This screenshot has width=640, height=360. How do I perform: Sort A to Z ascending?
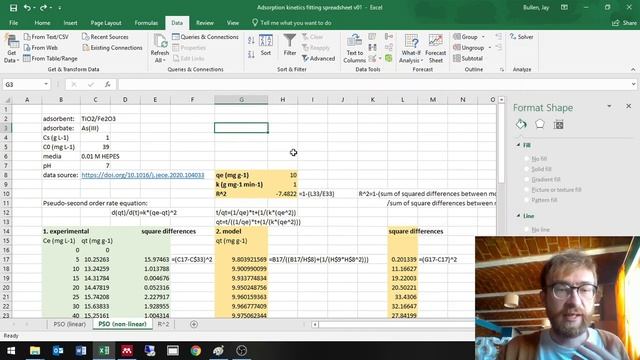(251, 40)
